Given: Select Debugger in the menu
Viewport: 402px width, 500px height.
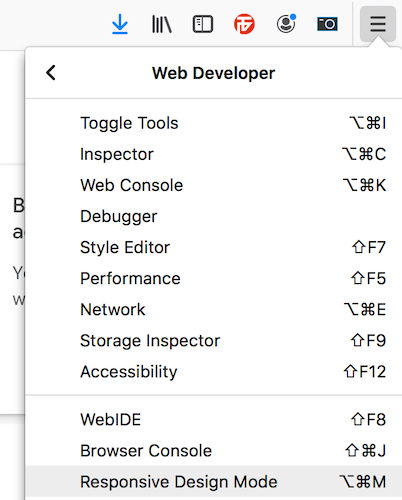Looking at the screenshot, I should click(x=214, y=216).
